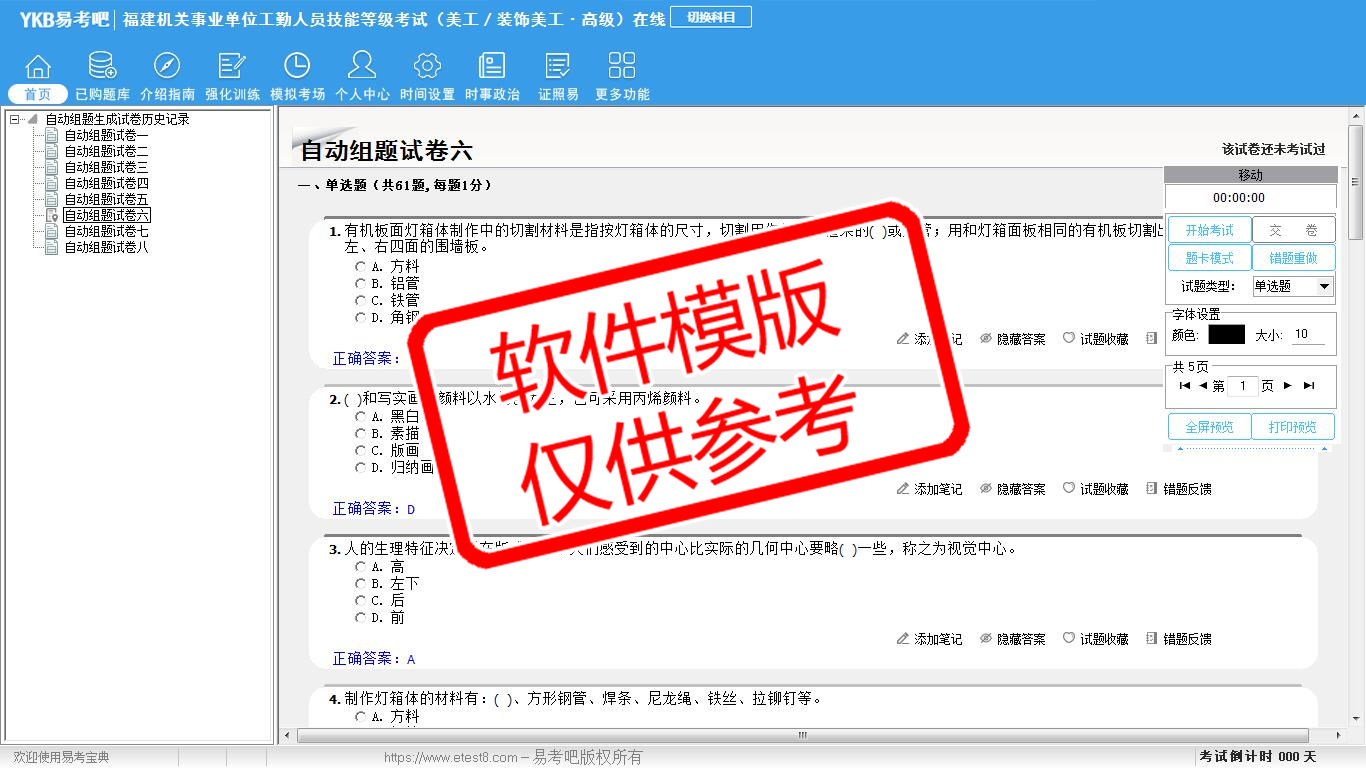The width and height of the screenshot is (1366, 768).
Task: Click the page number input field
Action: [x=1242, y=386]
